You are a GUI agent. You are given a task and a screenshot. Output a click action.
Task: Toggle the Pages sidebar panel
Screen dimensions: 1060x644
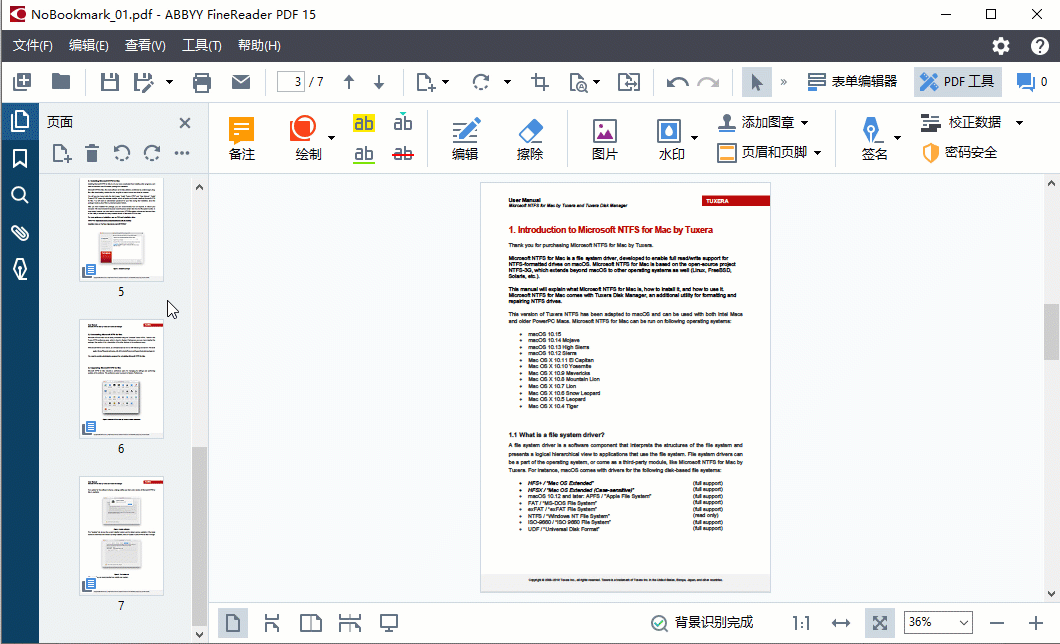point(20,122)
